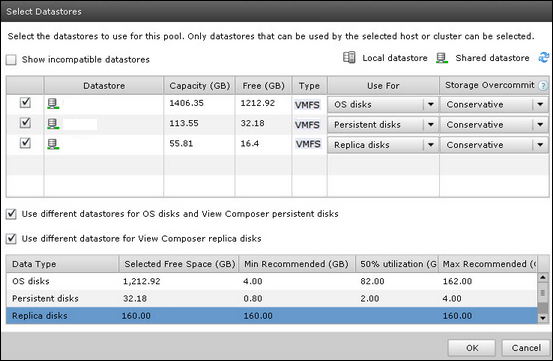Click the Storage Overcommit help icon
Image resolution: width=553 pixels, height=361 pixels.
(543, 86)
